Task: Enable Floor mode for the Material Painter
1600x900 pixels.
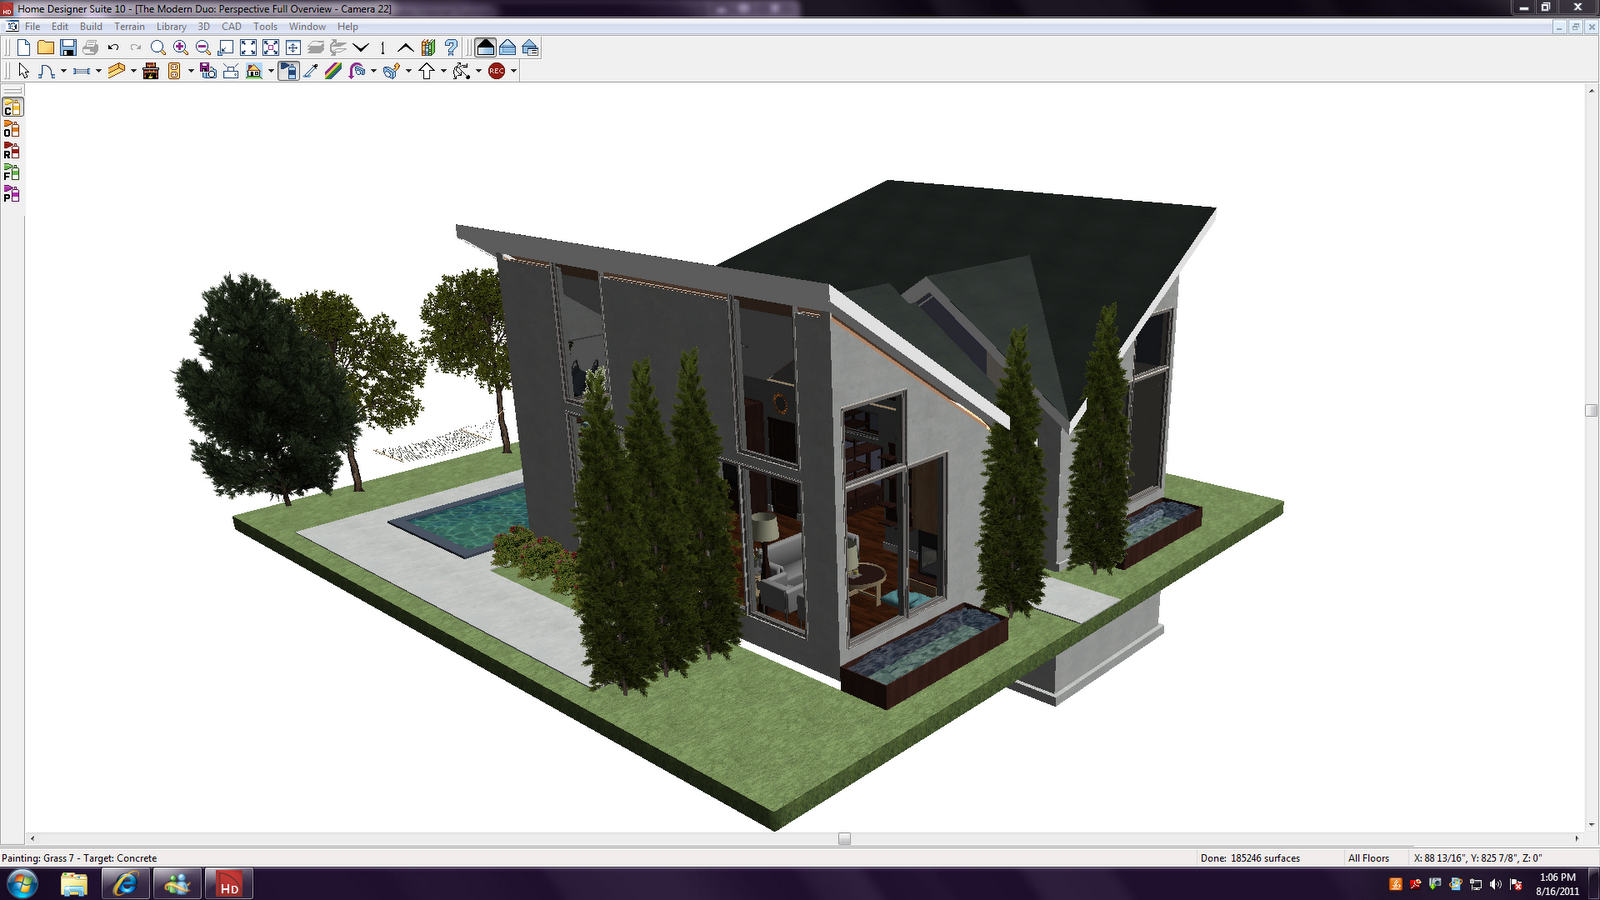Action: point(12,172)
